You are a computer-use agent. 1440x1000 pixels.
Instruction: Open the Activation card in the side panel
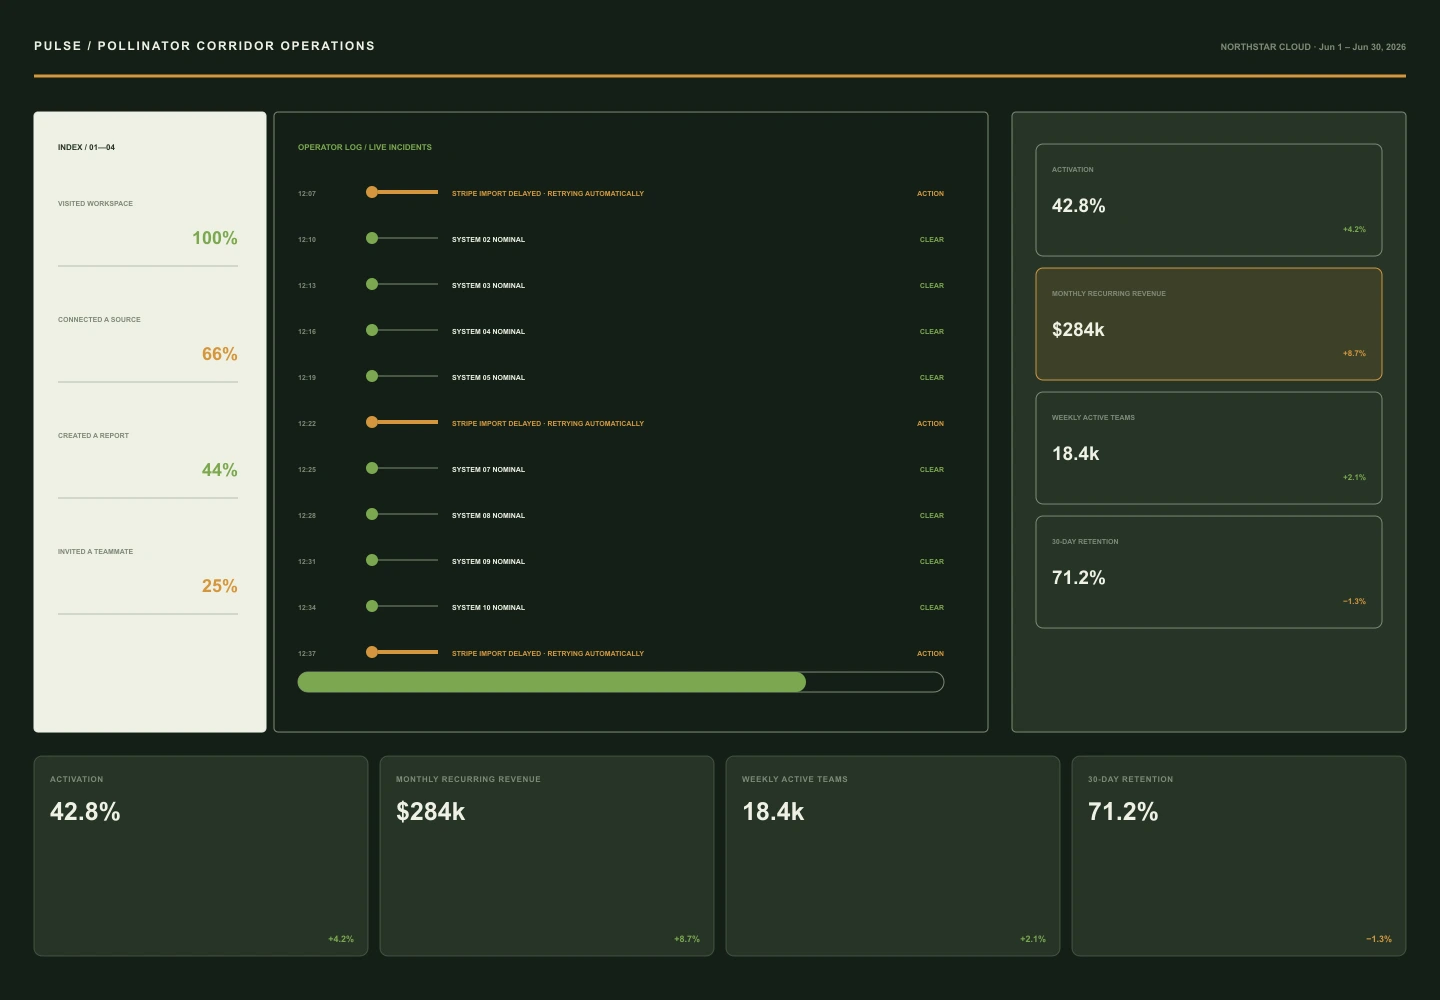click(x=1209, y=200)
